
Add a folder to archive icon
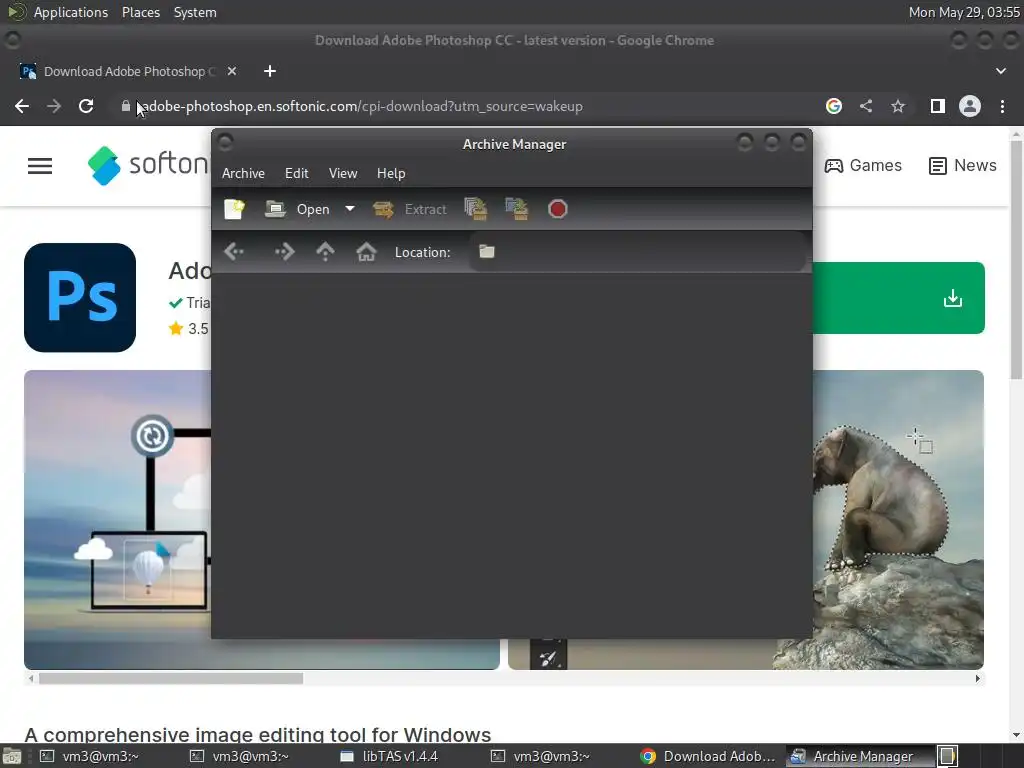tap(517, 209)
